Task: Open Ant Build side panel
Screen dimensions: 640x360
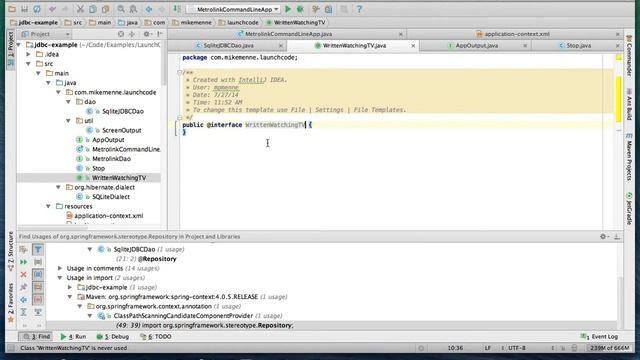Action: click(x=629, y=104)
